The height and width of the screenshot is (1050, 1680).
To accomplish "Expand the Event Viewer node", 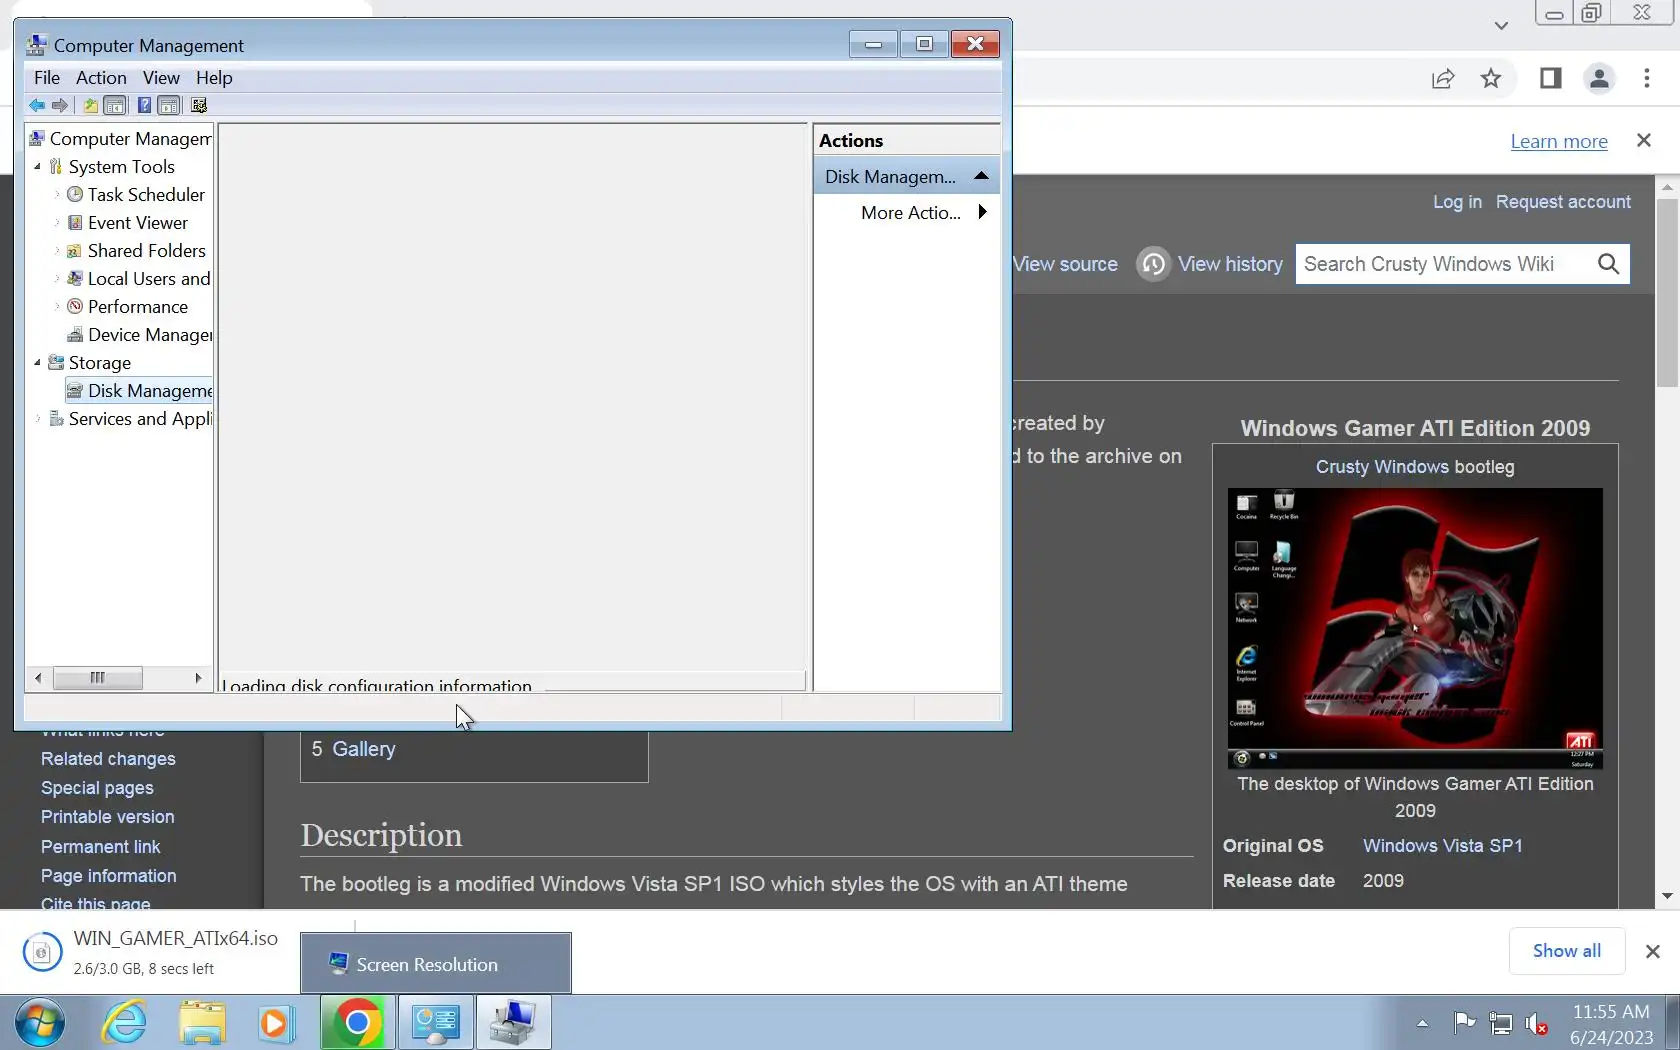I will coord(57,223).
